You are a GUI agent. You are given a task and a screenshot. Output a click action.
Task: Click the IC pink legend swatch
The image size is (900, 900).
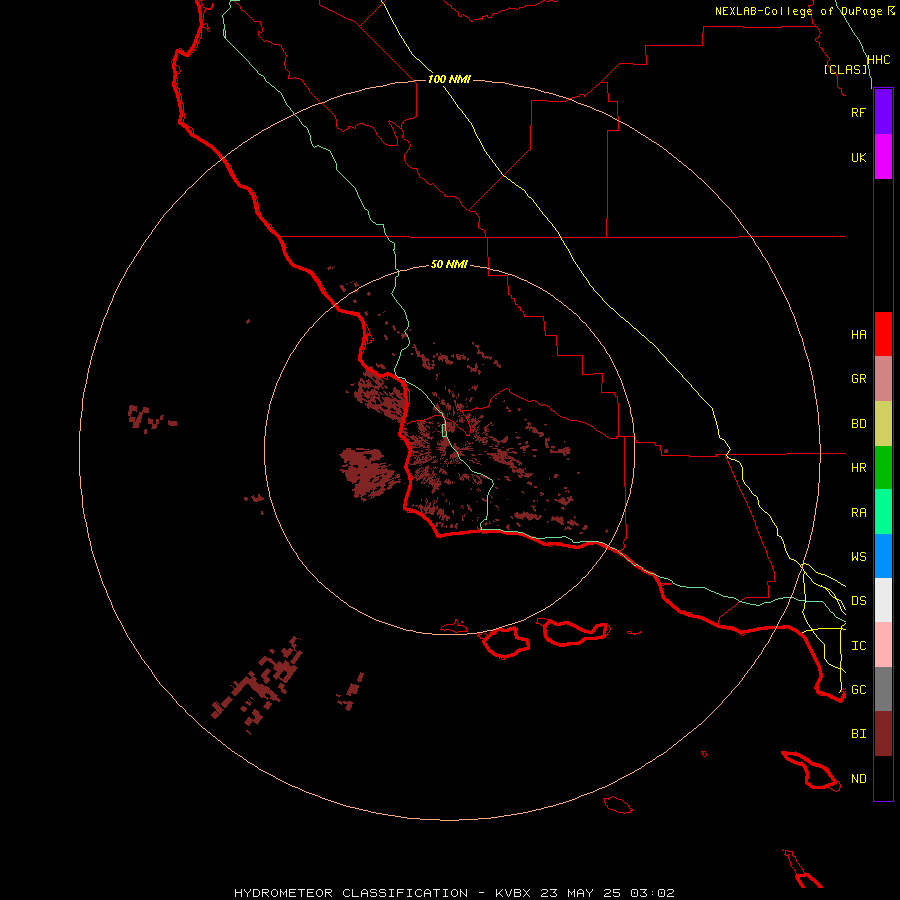coord(883,645)
